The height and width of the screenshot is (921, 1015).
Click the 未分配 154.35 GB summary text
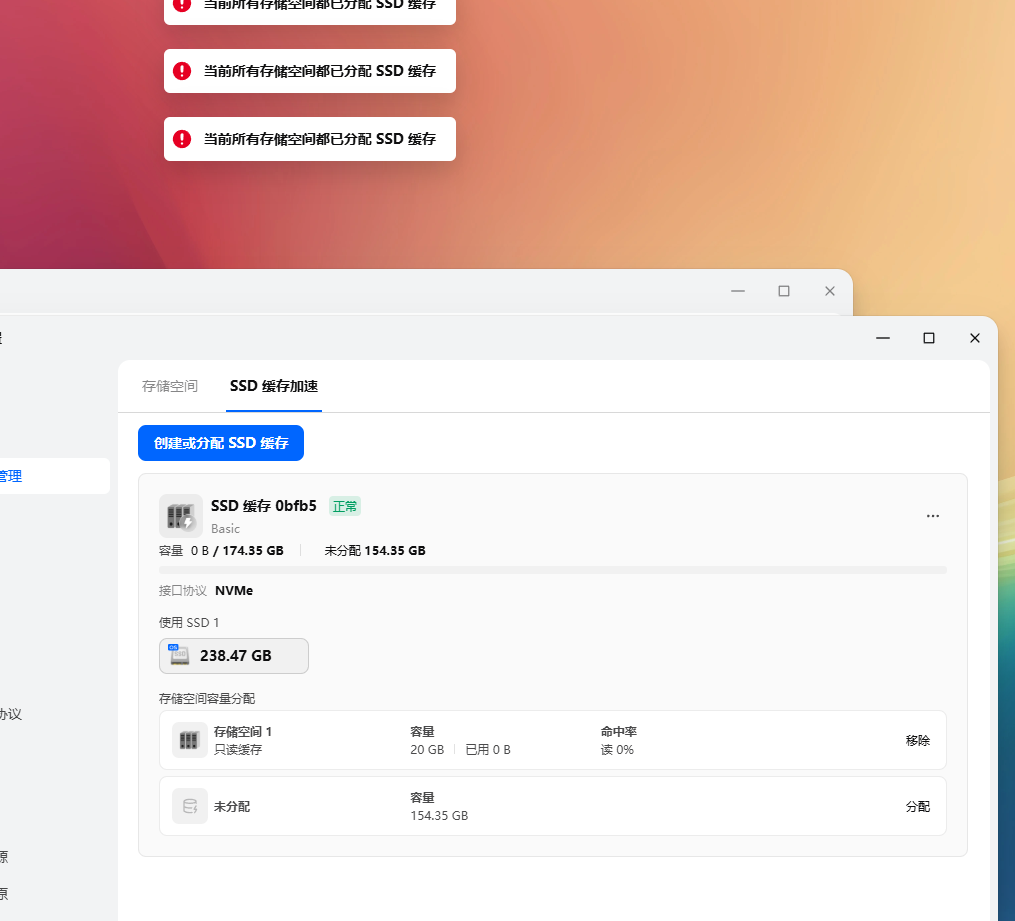[x=375, y=550]
